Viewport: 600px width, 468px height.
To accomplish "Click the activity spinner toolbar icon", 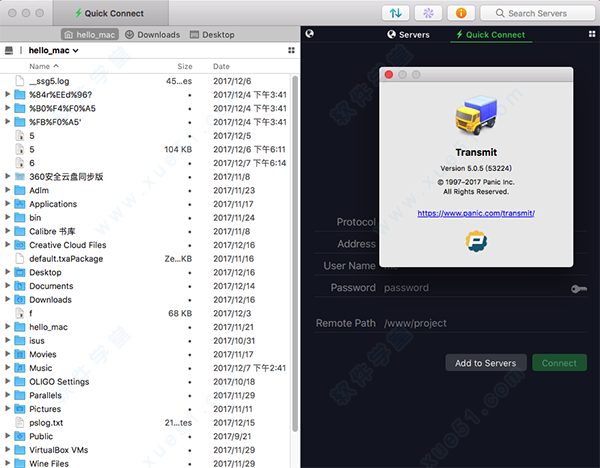I will [428, 13].
